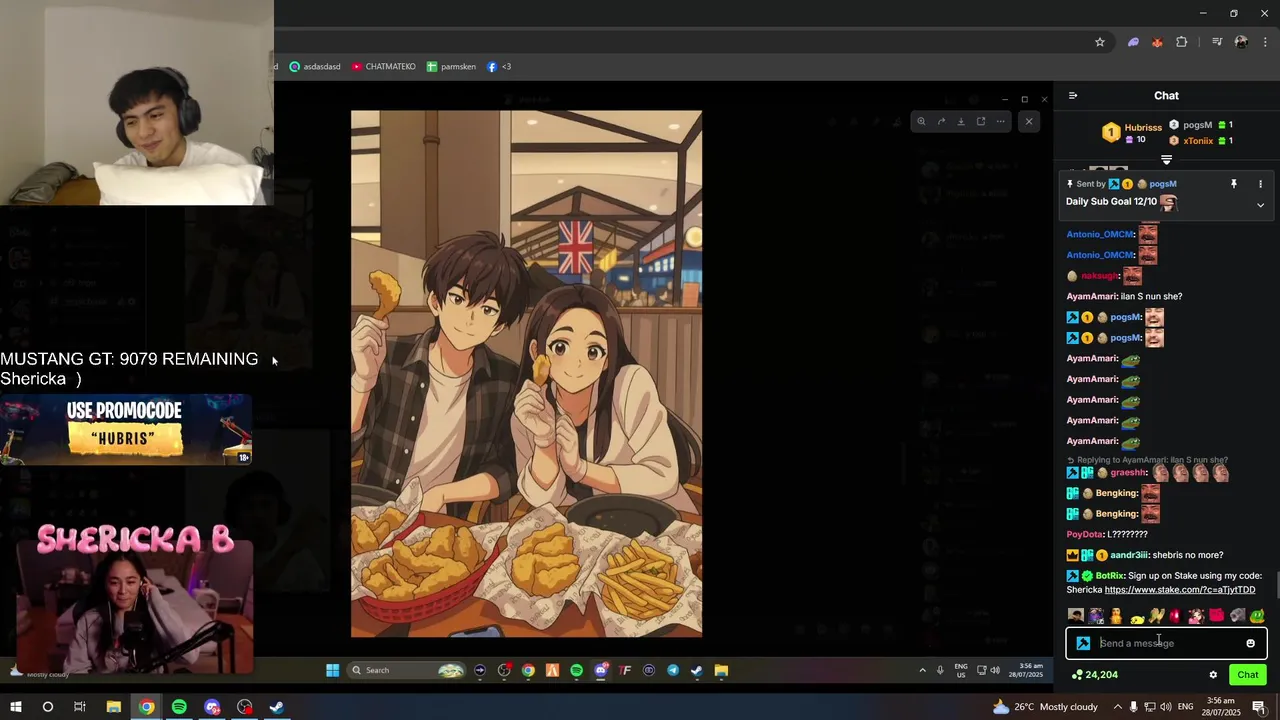This screenshot has width=1280, height=720.
Task: Expand the gift leaderboard arrow below Hubrisss
Action: [x=1166, y=160]
